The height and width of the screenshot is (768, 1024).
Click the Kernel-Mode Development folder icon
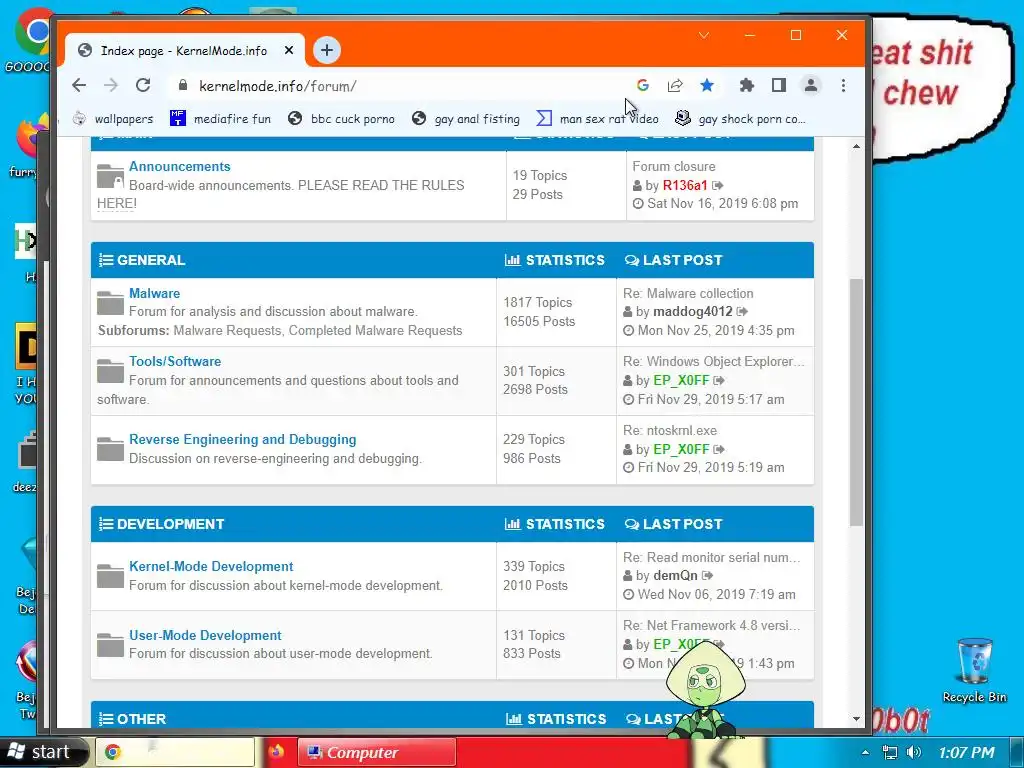(x=110, y=575)
